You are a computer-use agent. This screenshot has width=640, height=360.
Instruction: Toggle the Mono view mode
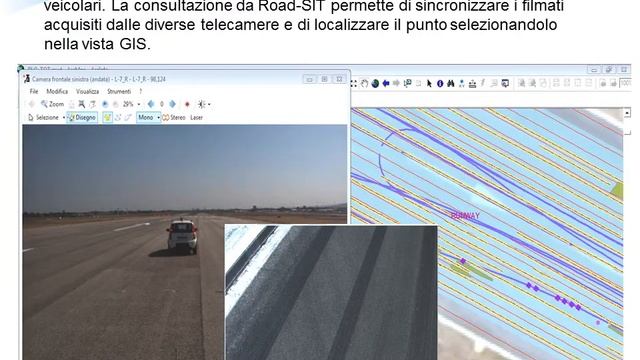pyautogui.click(x=146, y=118)
